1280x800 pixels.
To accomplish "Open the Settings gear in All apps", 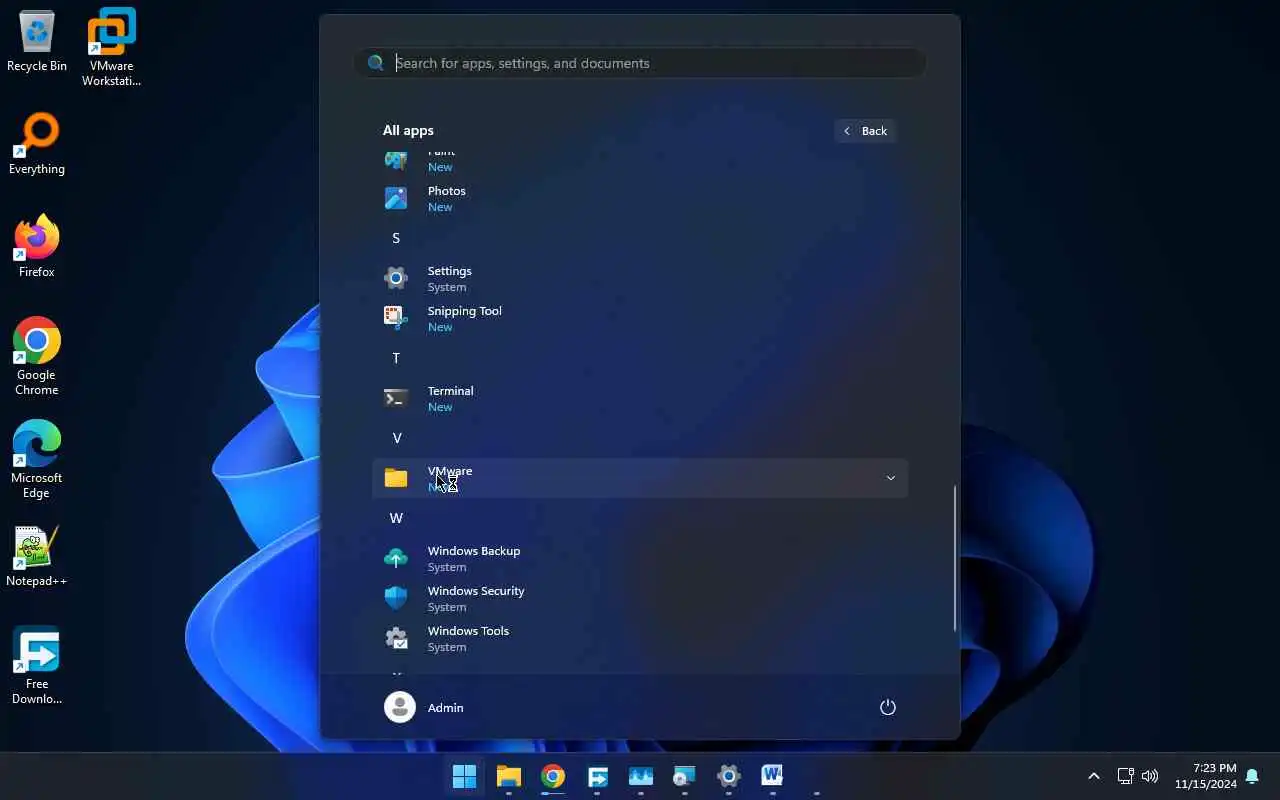I will (396, 278).
